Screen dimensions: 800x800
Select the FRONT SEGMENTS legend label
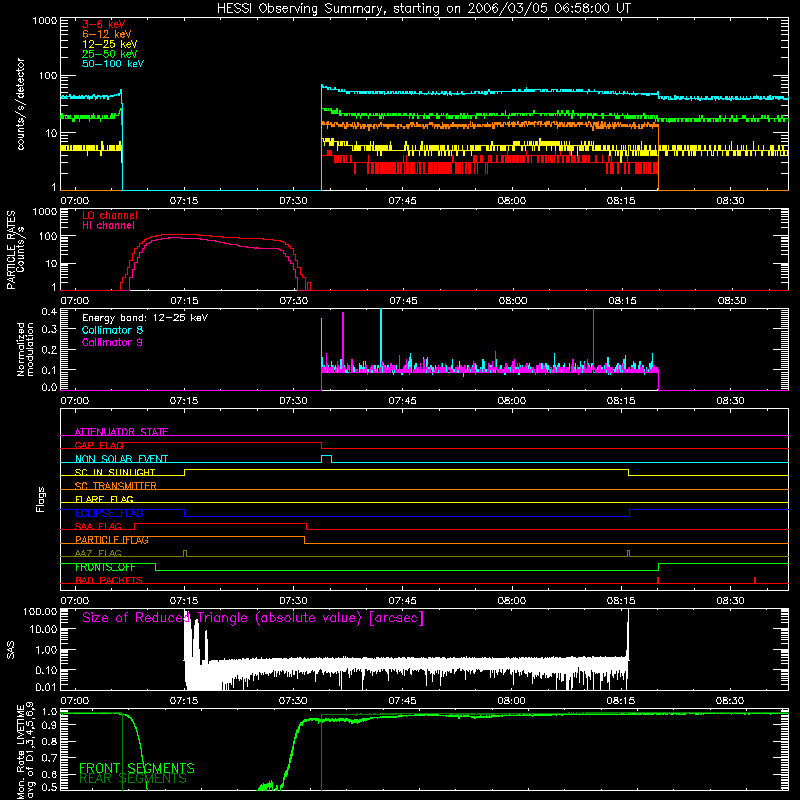coord(137,768)
